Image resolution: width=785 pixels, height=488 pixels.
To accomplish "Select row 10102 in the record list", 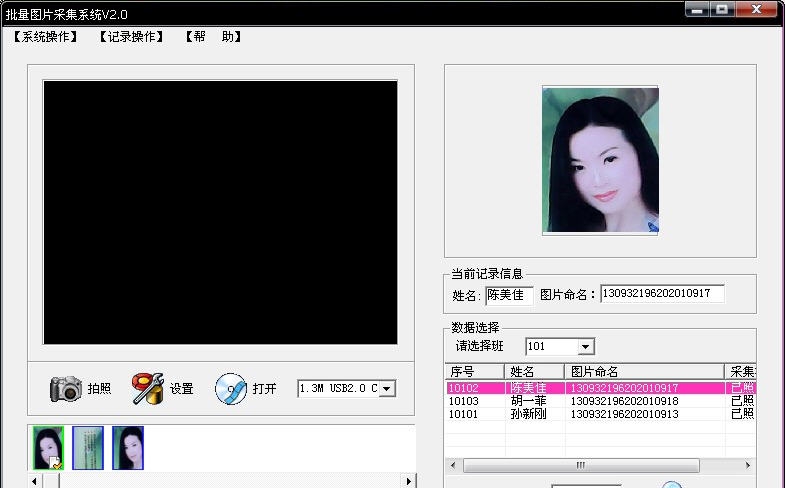I will click(601, 388).
